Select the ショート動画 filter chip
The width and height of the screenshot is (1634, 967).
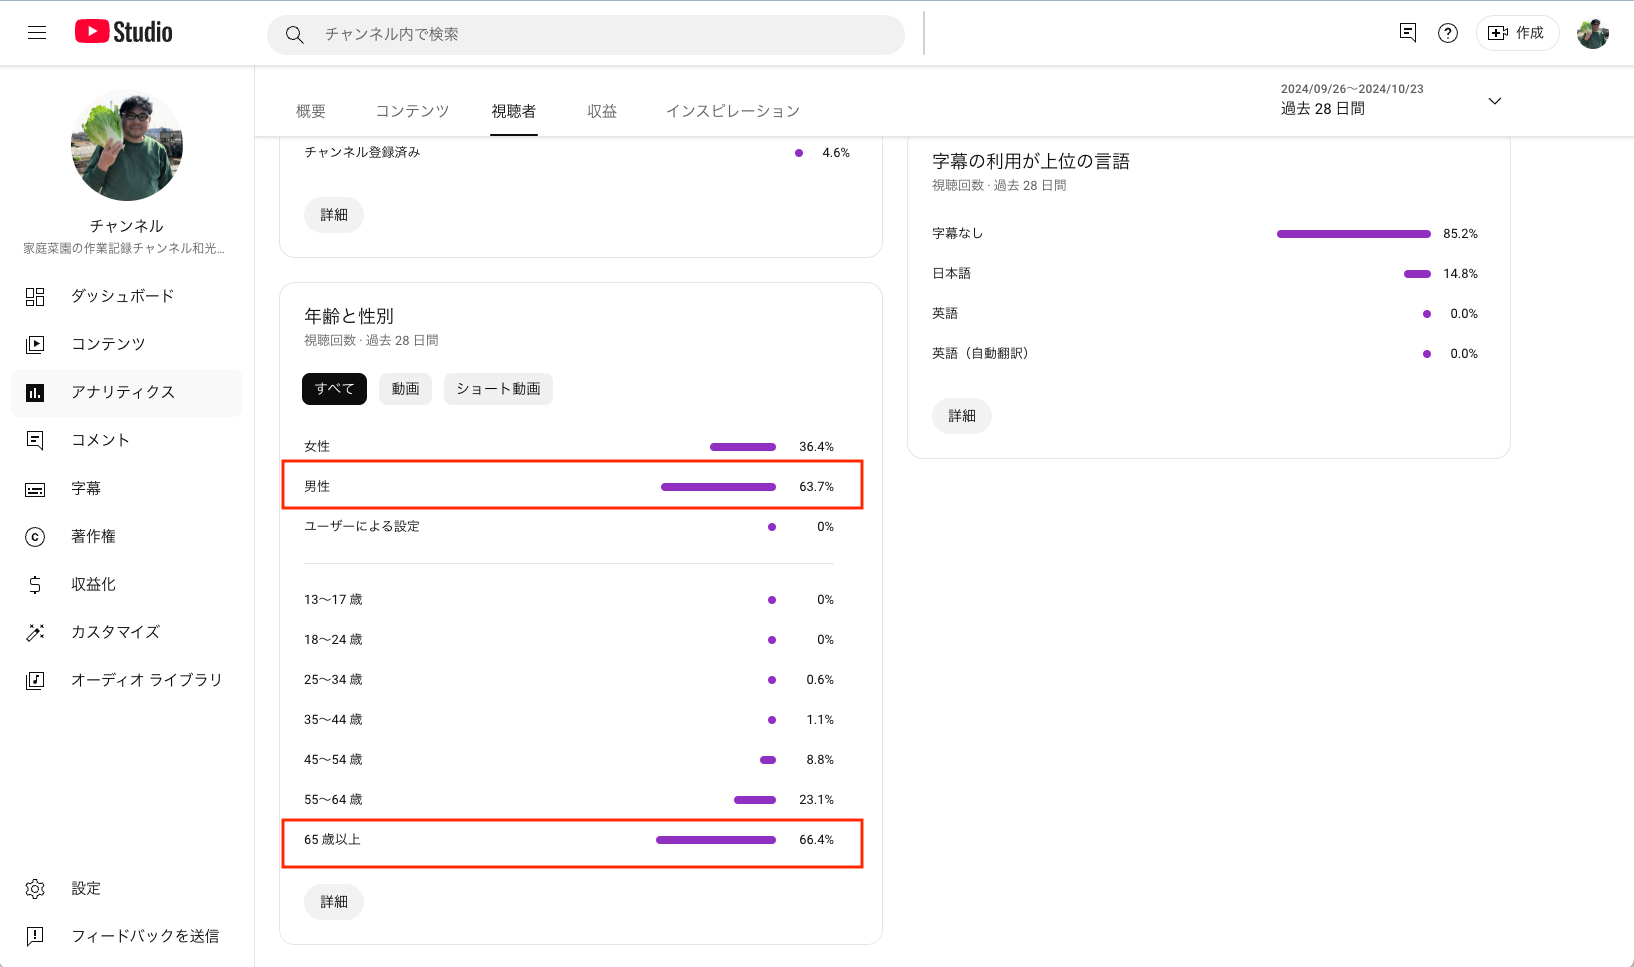pyautogui.click(x=498, y=389)
